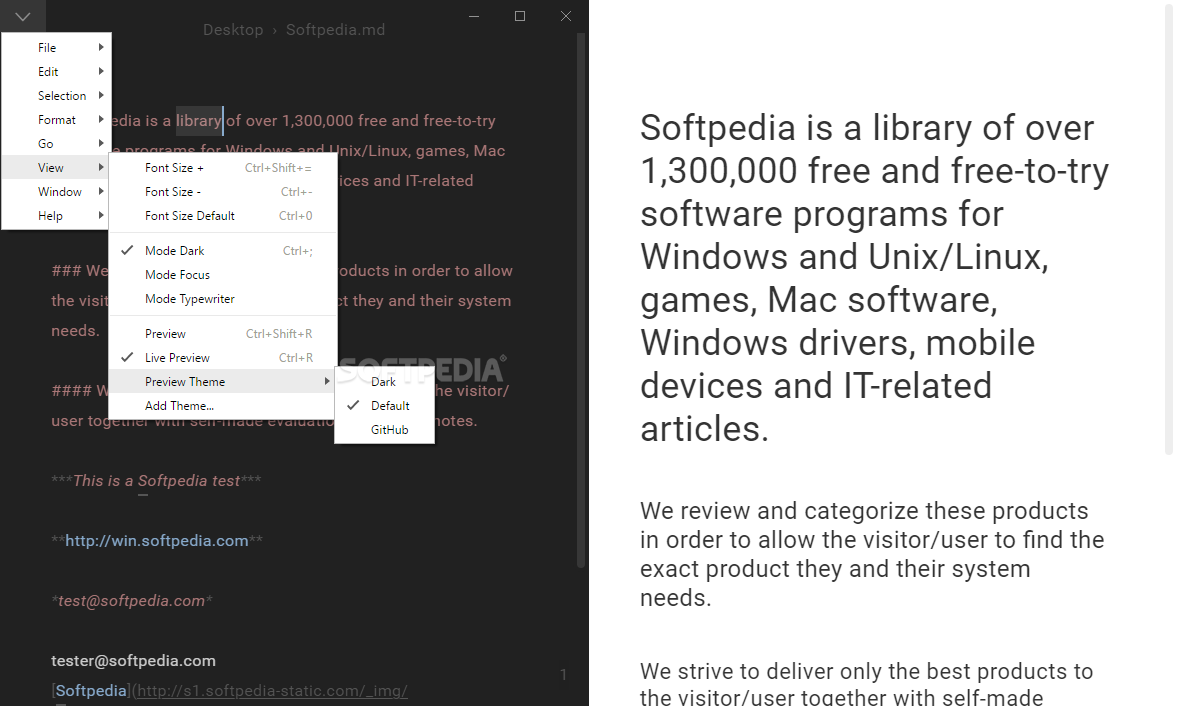Open the Selection menu
The image size is (1177, 706).
coord(56,95)
